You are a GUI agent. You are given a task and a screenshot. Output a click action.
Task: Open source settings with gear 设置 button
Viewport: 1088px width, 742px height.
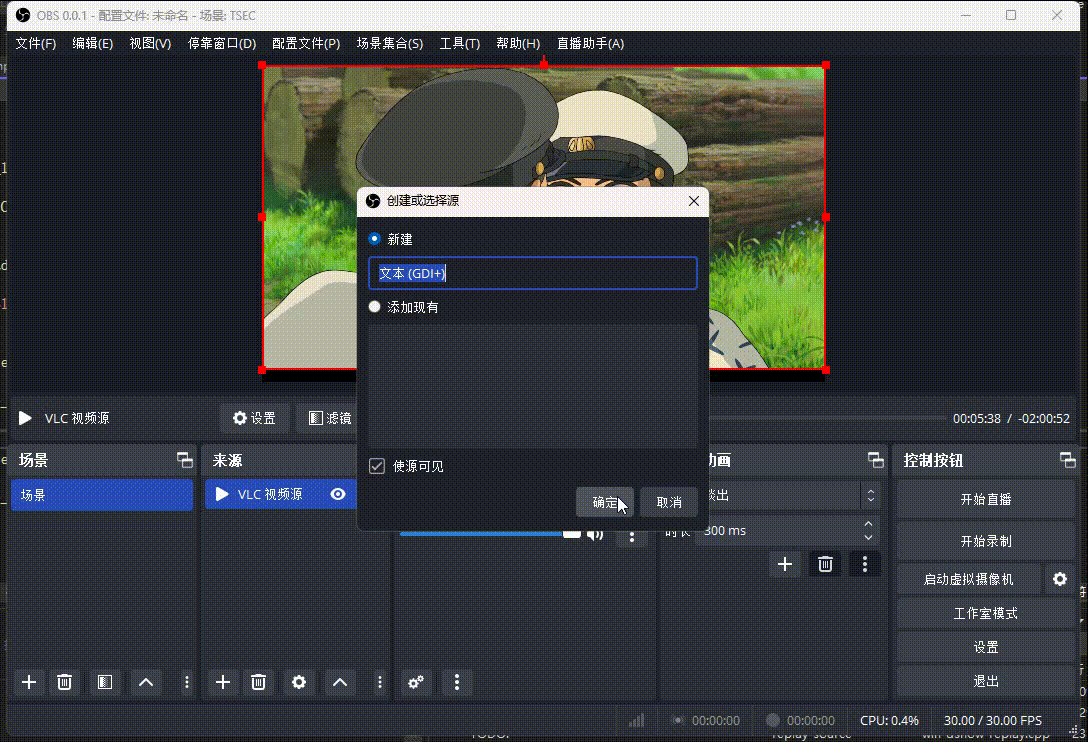(x=254, y=418)
